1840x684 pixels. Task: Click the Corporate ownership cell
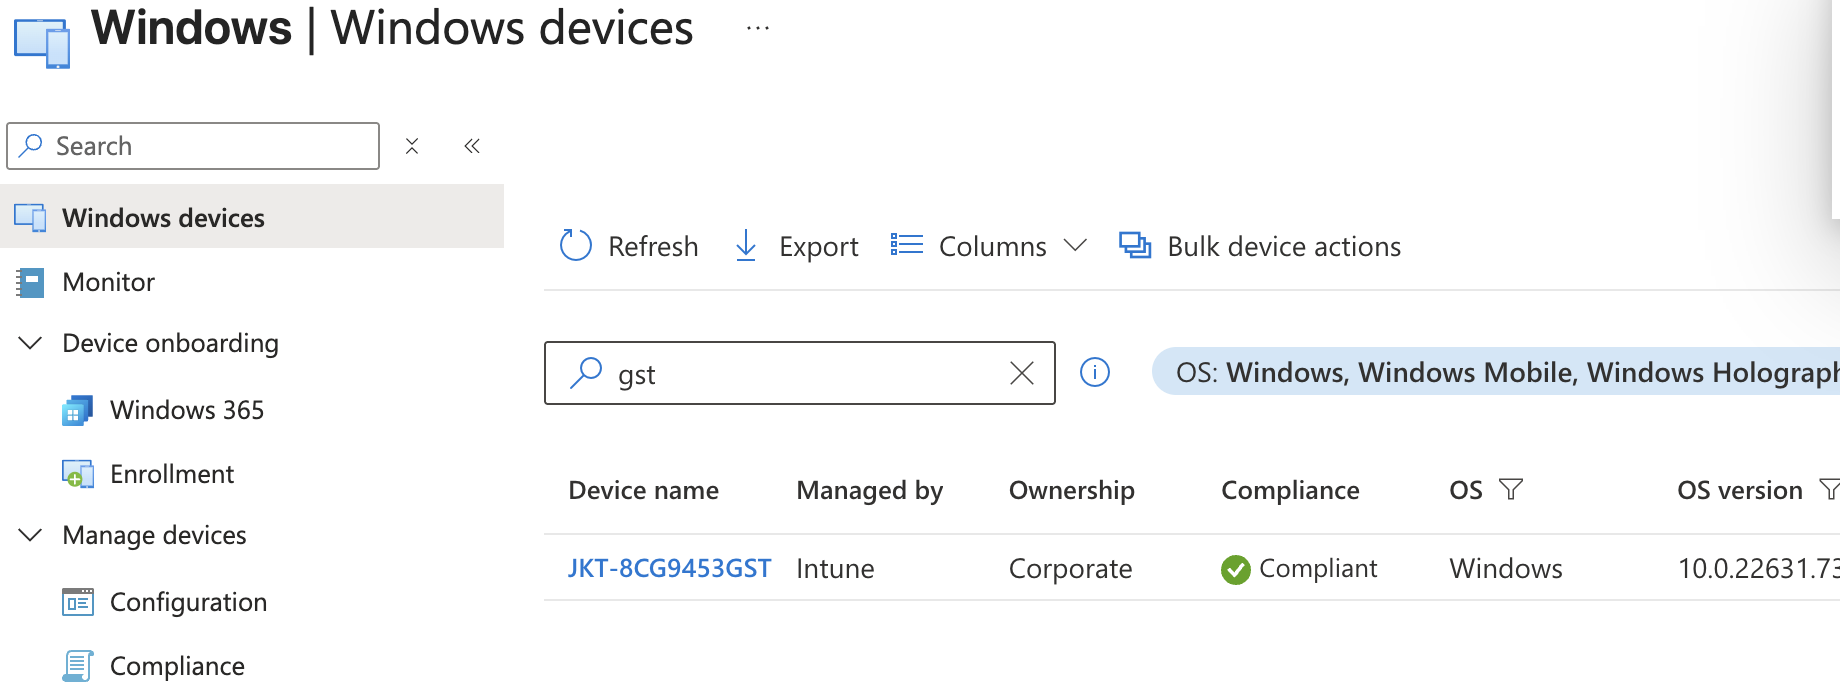1070,568
